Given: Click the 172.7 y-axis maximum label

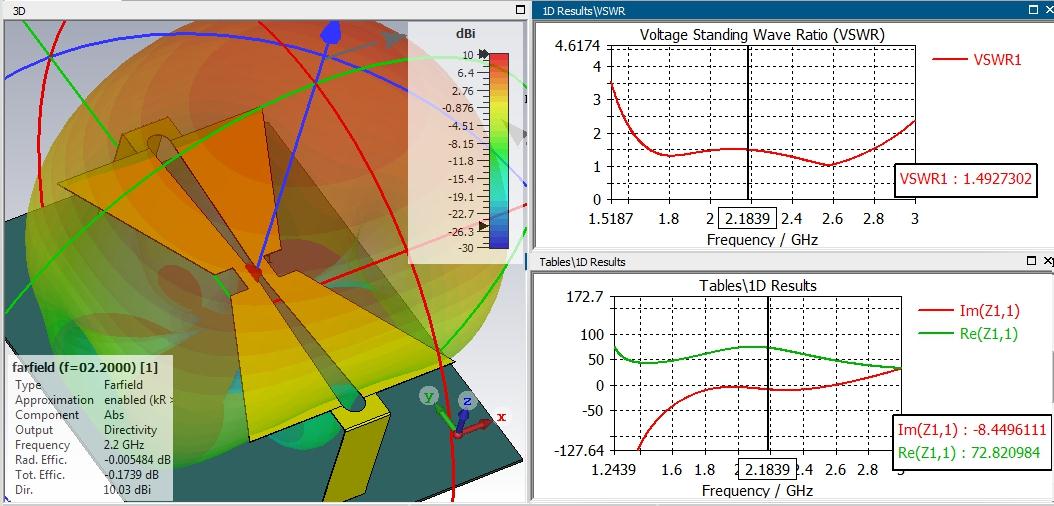Looking at the screenshot, I should (585, 296).
